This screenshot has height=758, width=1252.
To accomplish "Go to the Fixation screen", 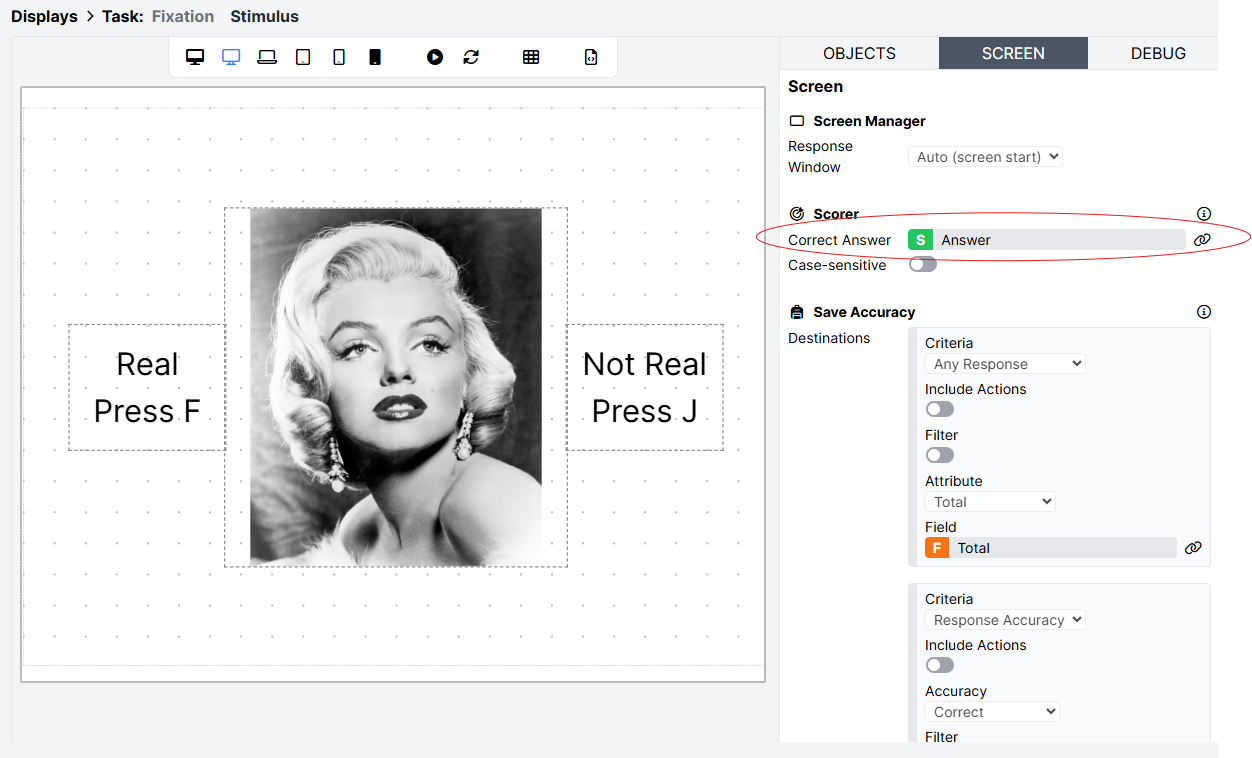I will pyautogui.click(x=183, y=16).
